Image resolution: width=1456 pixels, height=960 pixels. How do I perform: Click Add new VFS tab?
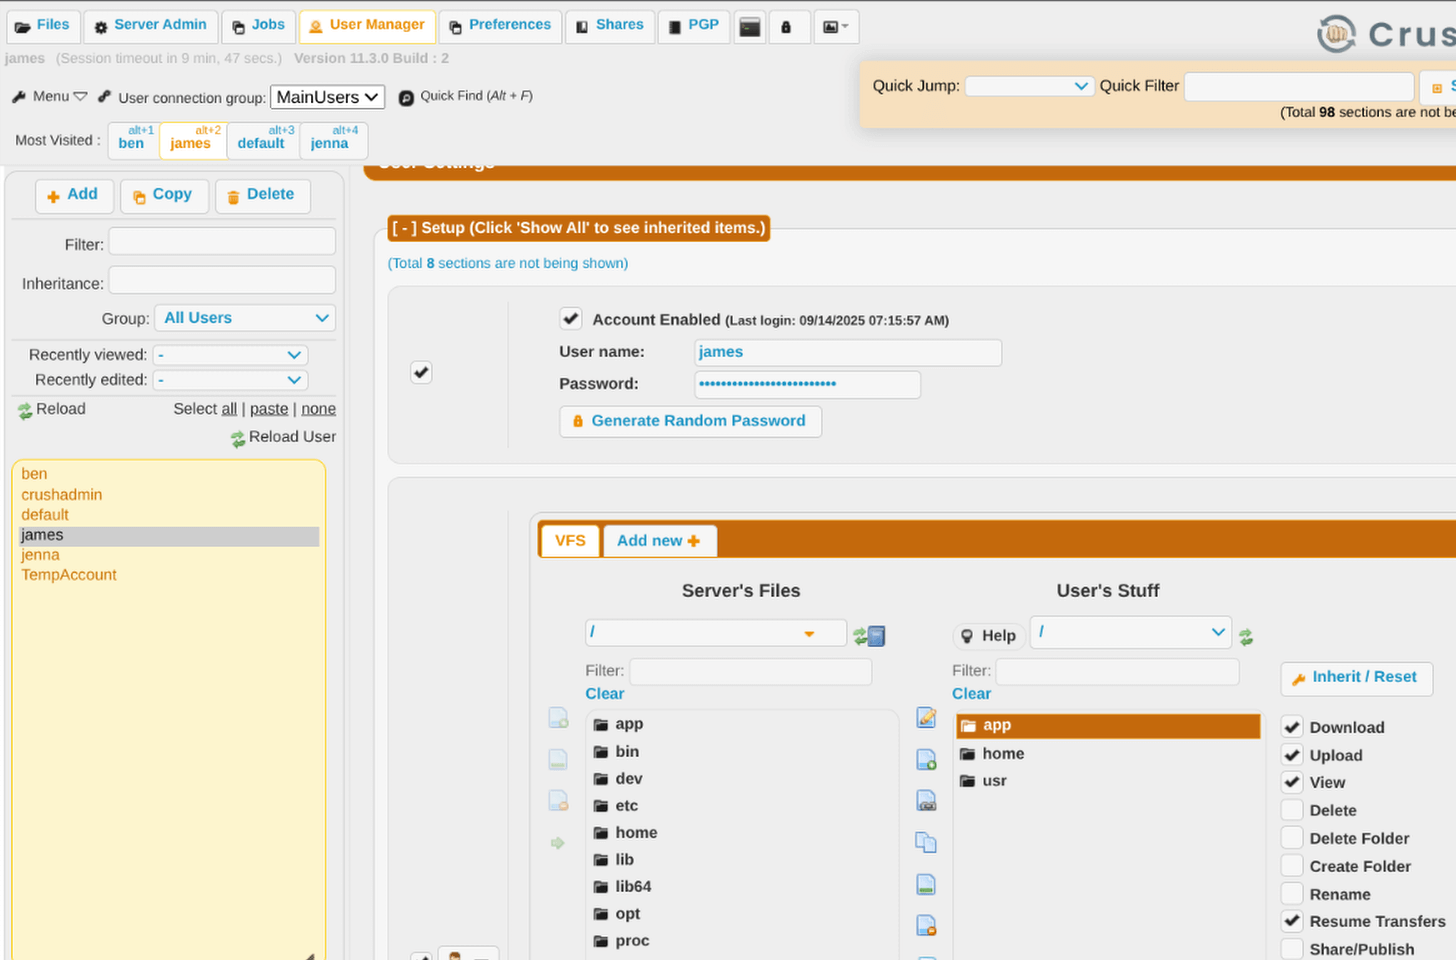tap(659, 541)
